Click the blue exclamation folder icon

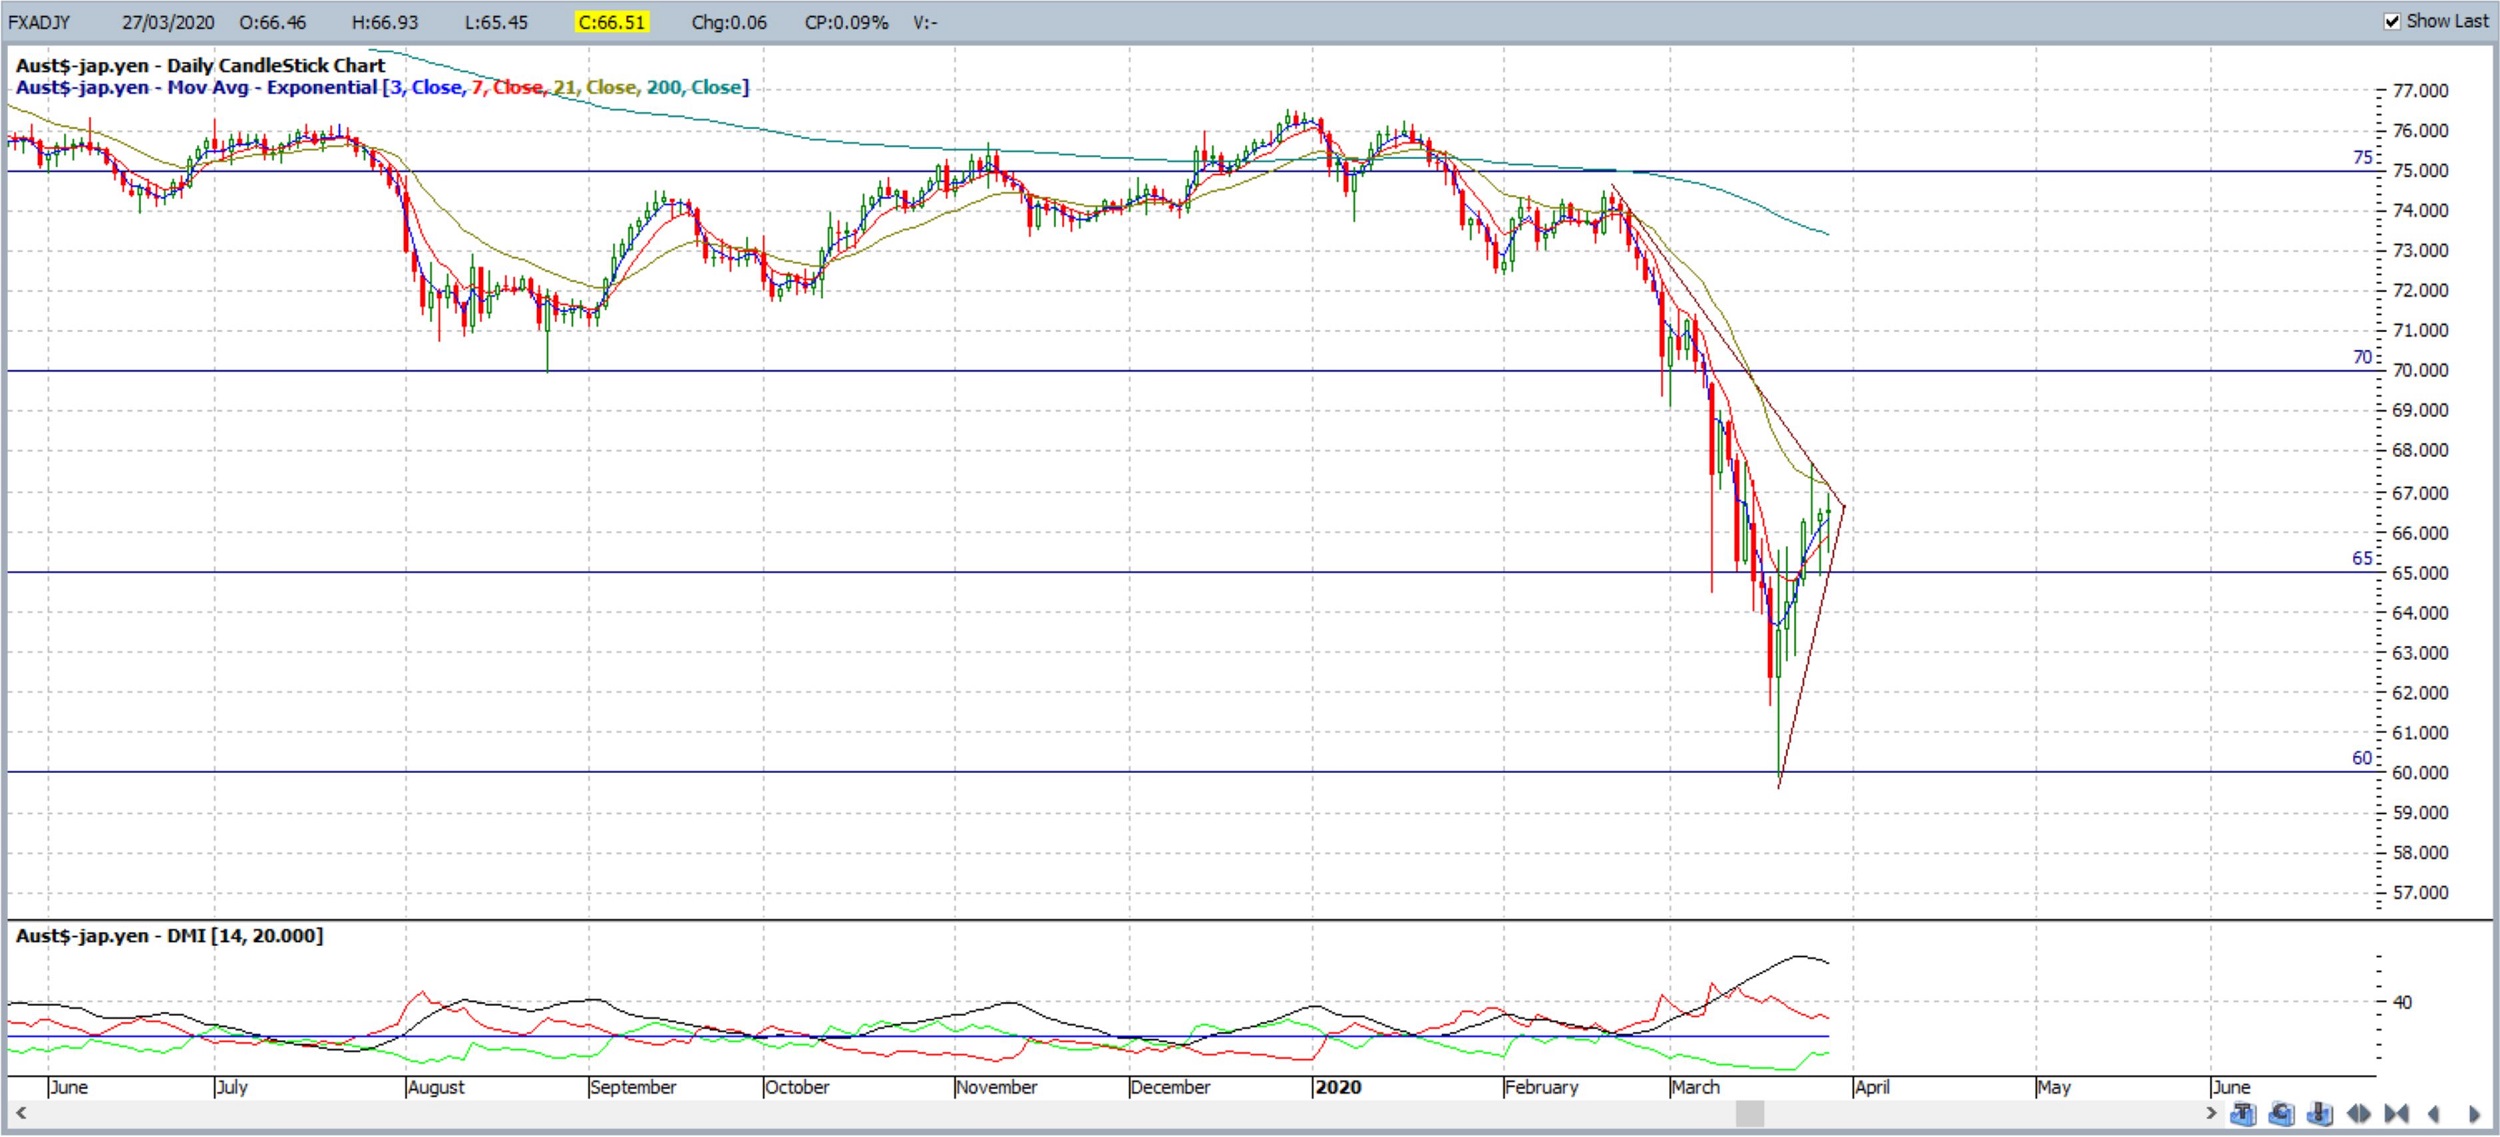(2319, 1113)
